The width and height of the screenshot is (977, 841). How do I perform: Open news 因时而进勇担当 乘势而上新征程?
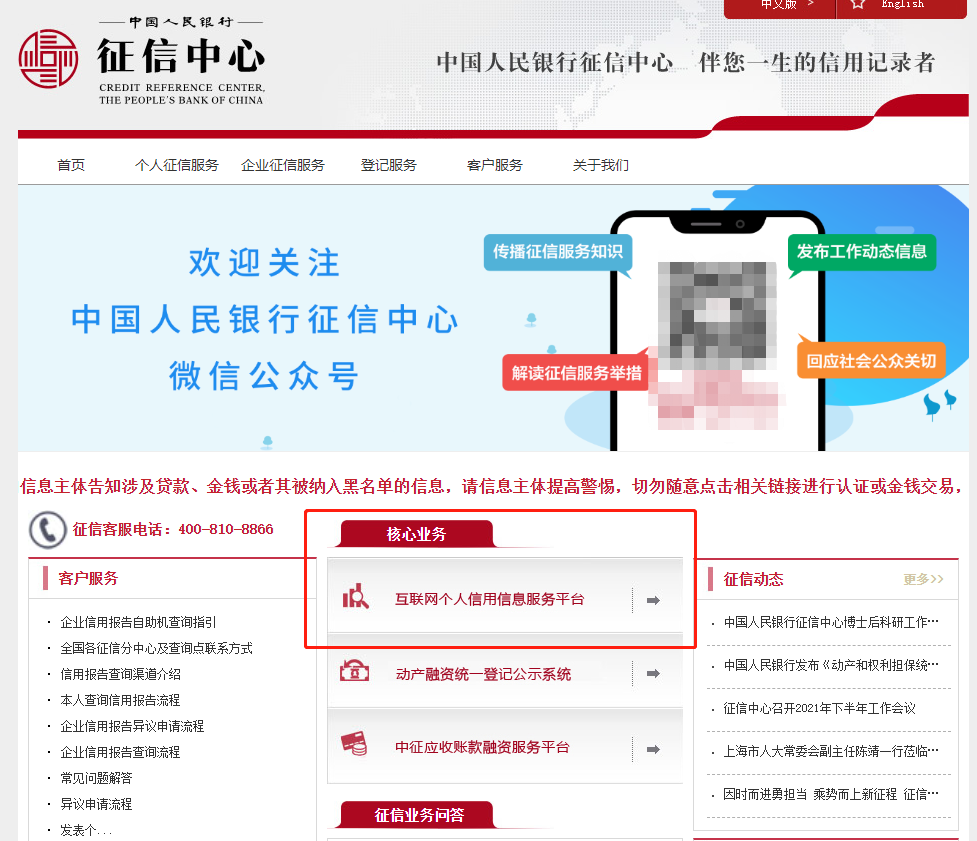pyautogui.click(x=831, y=794)
